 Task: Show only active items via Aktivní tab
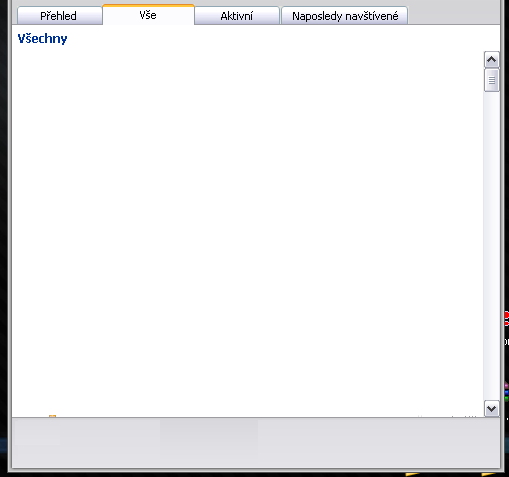(237, 16)
